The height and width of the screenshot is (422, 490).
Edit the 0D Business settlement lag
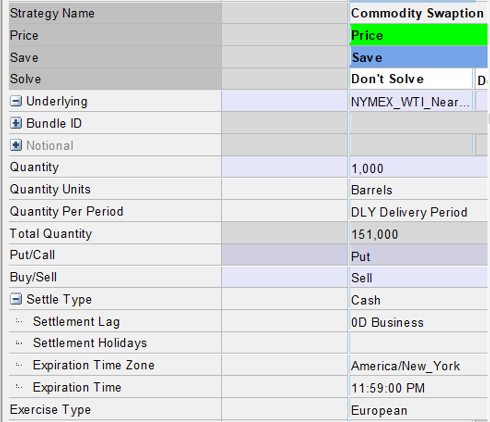(x=419, y=321)
